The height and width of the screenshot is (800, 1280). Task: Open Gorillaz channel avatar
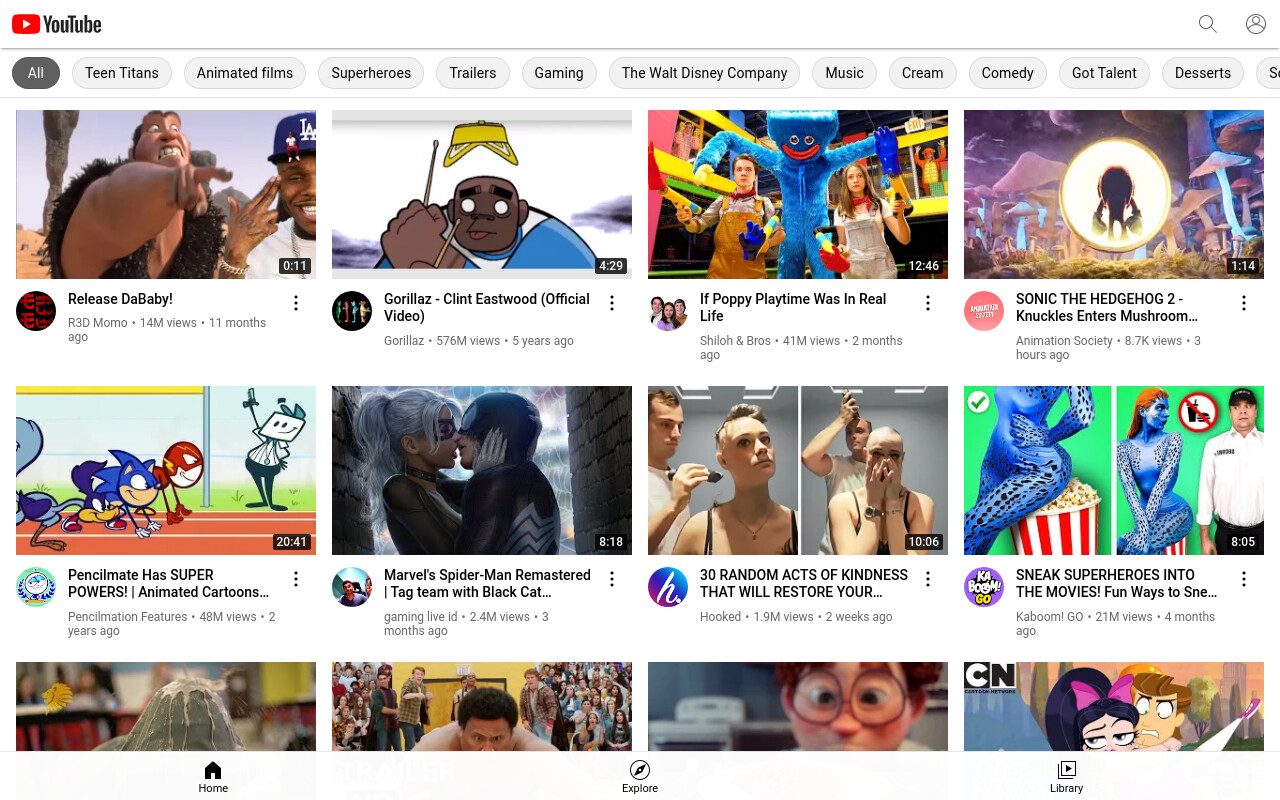pos(352,311)
